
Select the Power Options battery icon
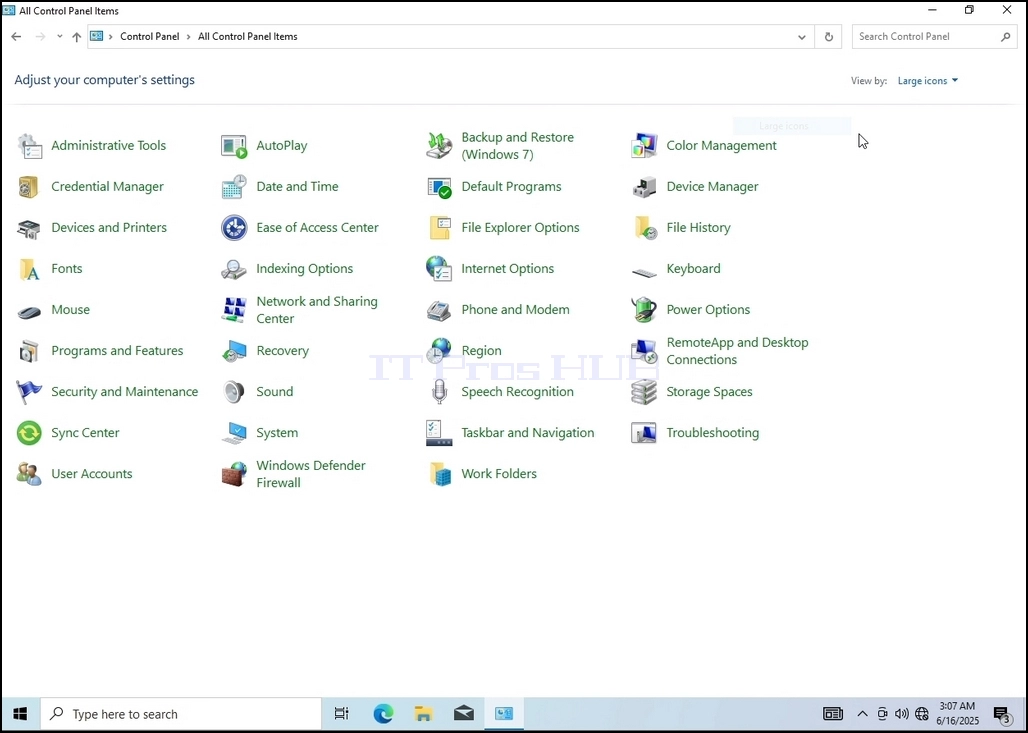pos(644,310)
